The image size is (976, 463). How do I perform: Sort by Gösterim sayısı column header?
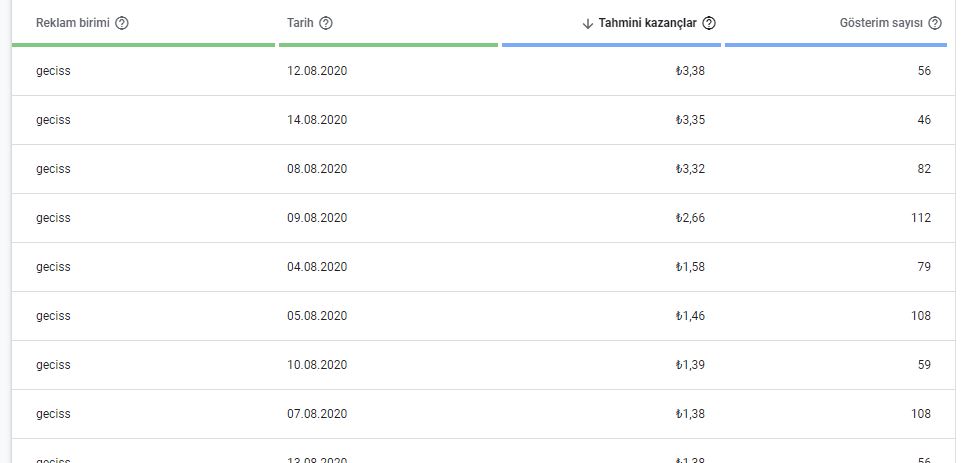coord(881,23)
